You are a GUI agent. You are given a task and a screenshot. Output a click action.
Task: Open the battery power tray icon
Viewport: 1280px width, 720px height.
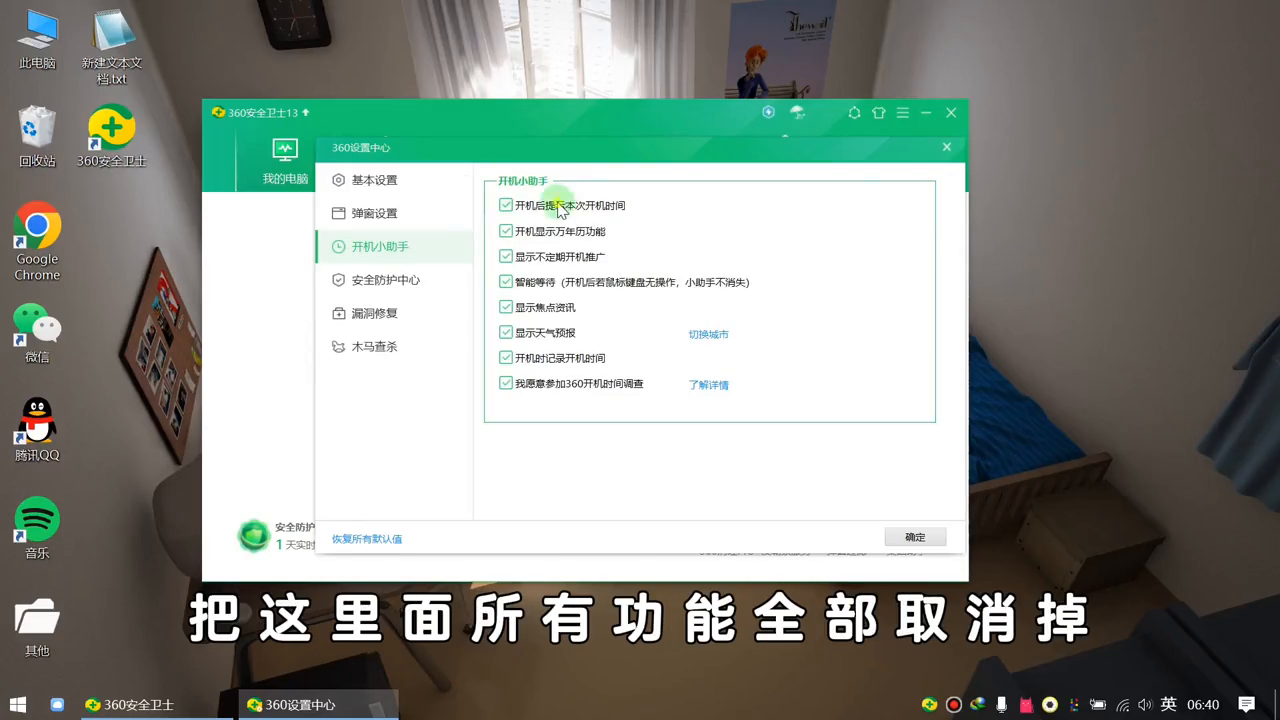click(1098, 705)
